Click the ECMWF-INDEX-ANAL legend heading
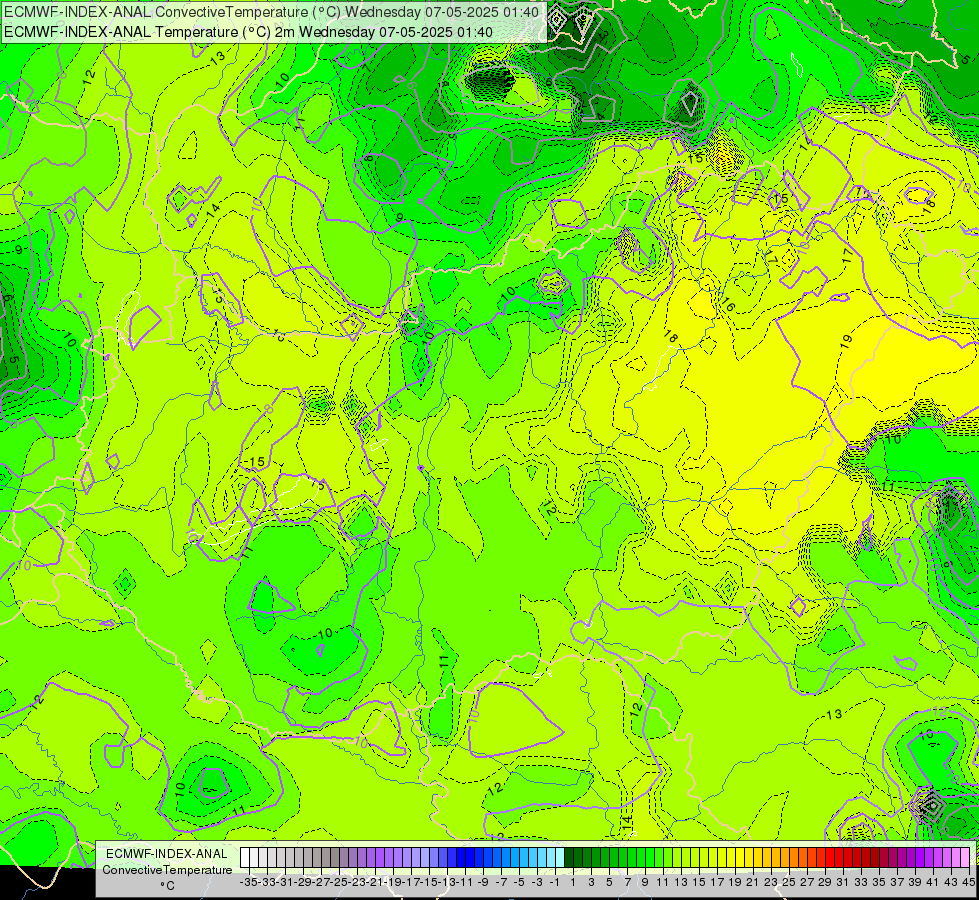This screenshot has height=900, width=979. 167,854
